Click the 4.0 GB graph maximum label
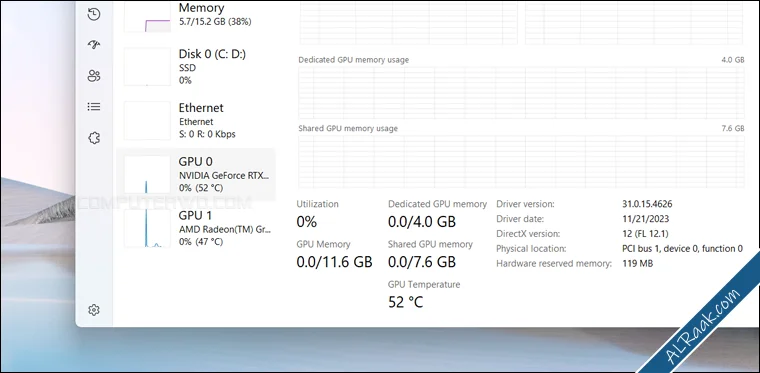This screenshot has width=760, height=373. pyautogui.click(x=732, y=60)
